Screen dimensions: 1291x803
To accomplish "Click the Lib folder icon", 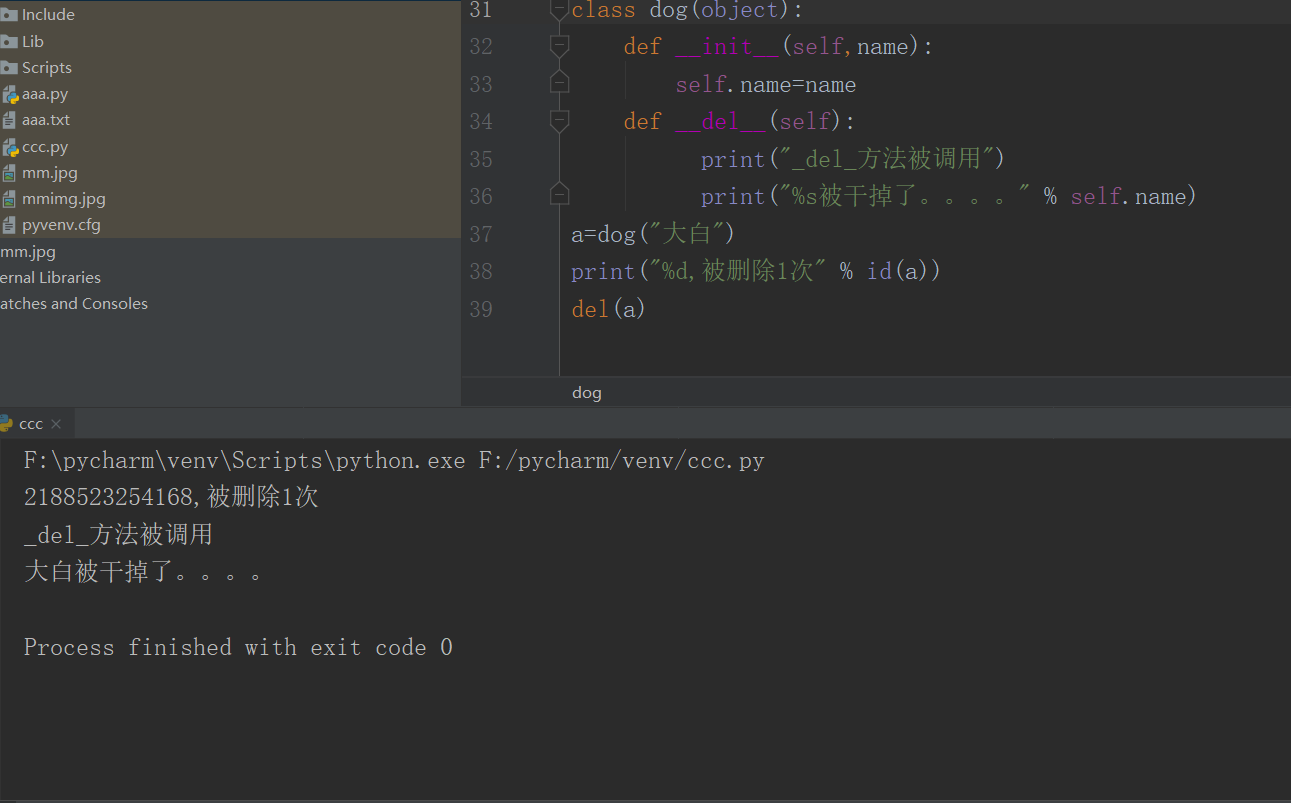I will click(x=9, y=41).
